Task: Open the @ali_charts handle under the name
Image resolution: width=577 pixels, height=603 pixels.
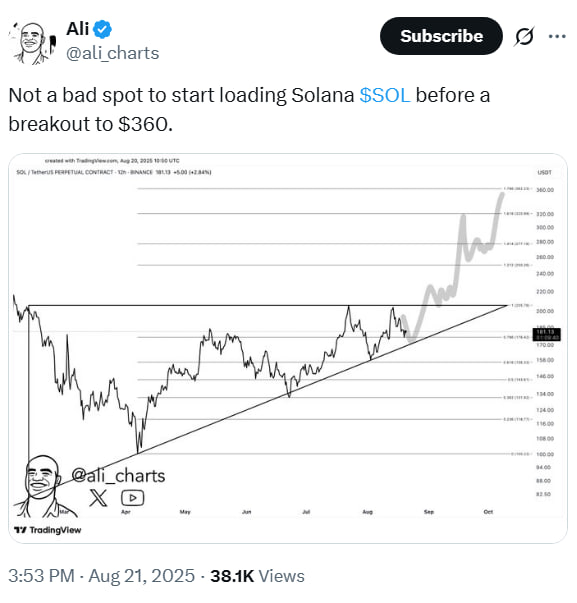Action: coord(113,53)
